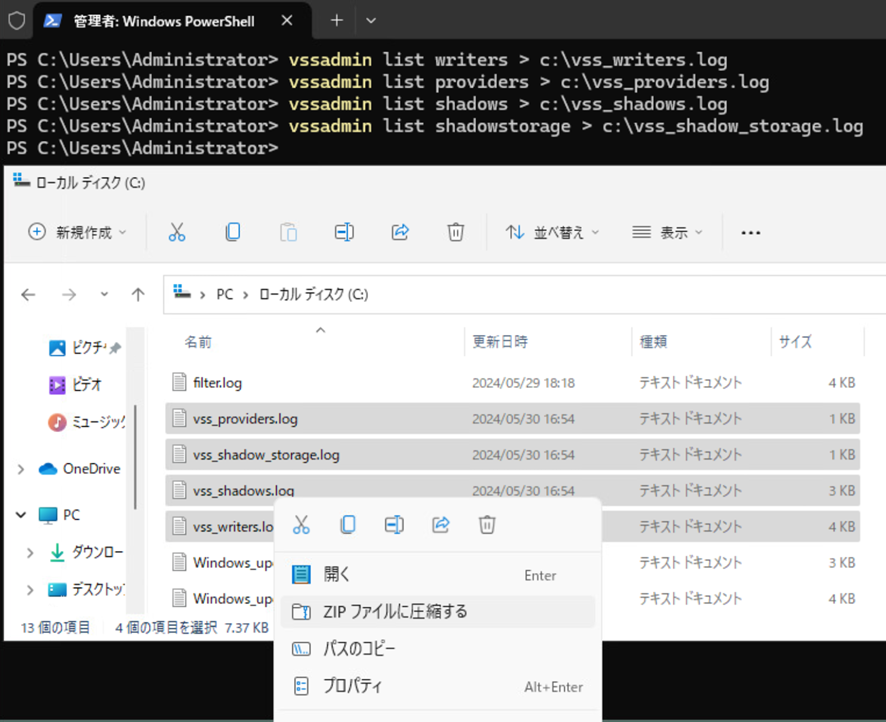This screenshot has width=886, height=722.
Task: Go up one folder level arrow
Action: [x=138, y=294]
